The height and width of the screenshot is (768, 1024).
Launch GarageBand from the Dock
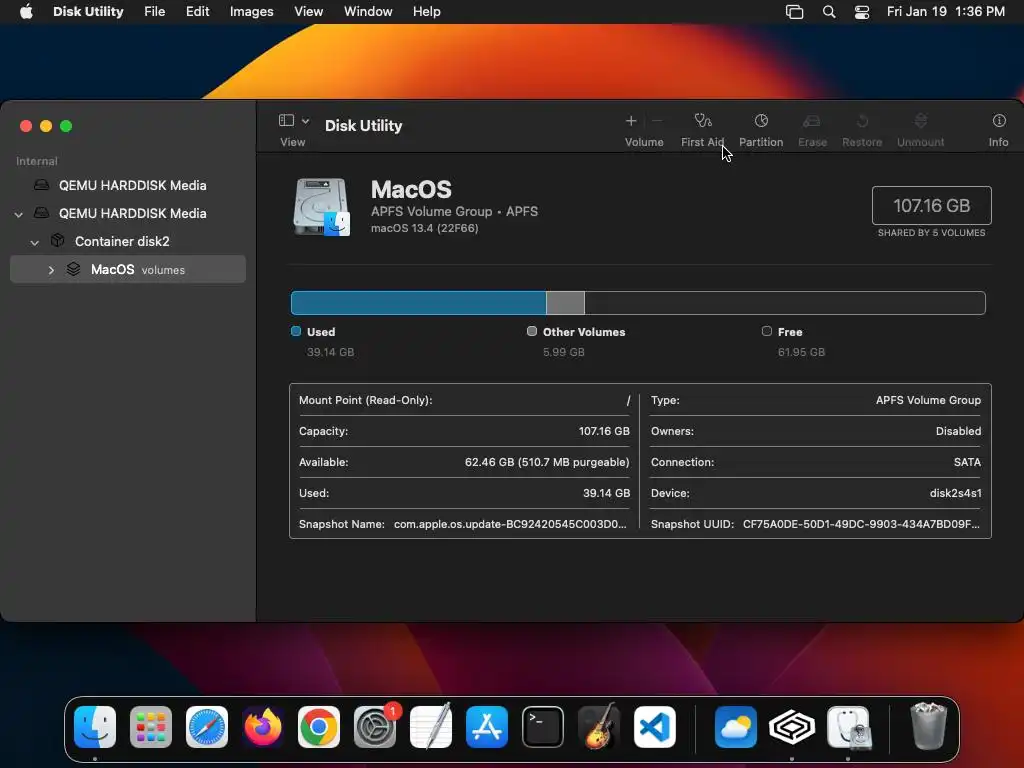tap(599, 727)
